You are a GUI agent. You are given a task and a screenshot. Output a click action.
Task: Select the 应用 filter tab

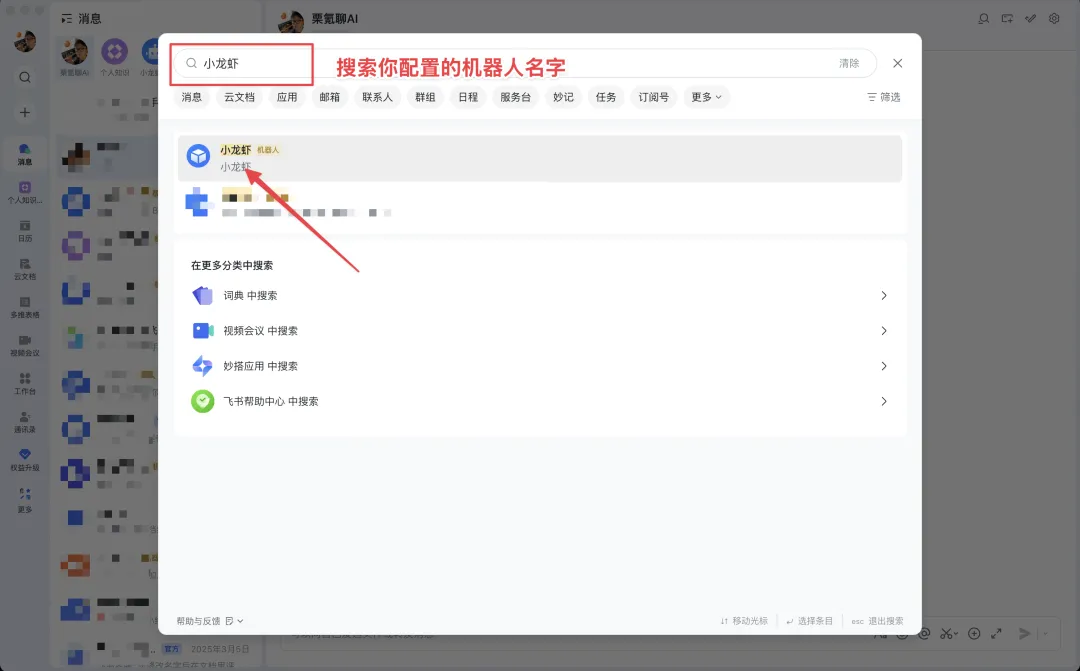(x=287, y=97)
